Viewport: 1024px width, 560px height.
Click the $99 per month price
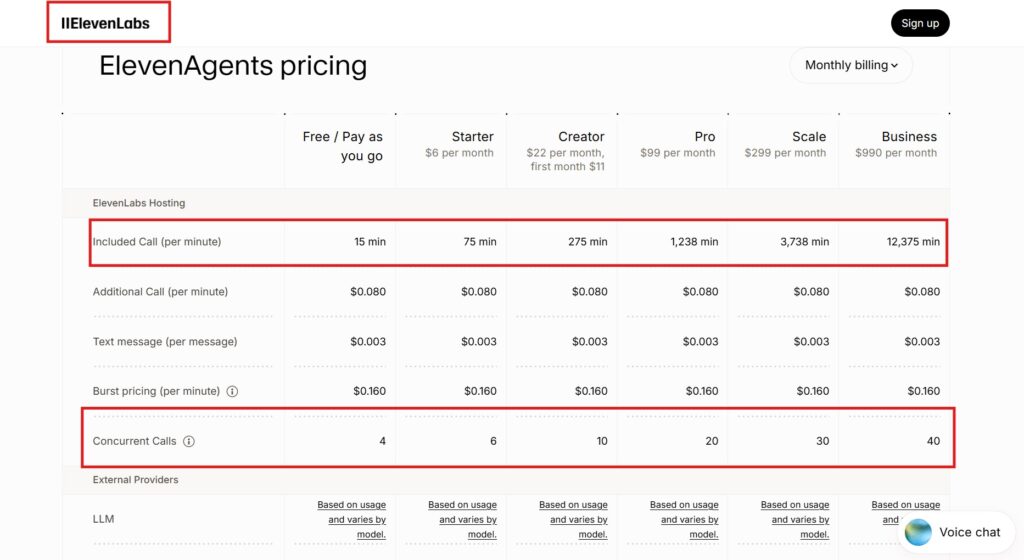[678, 153]
